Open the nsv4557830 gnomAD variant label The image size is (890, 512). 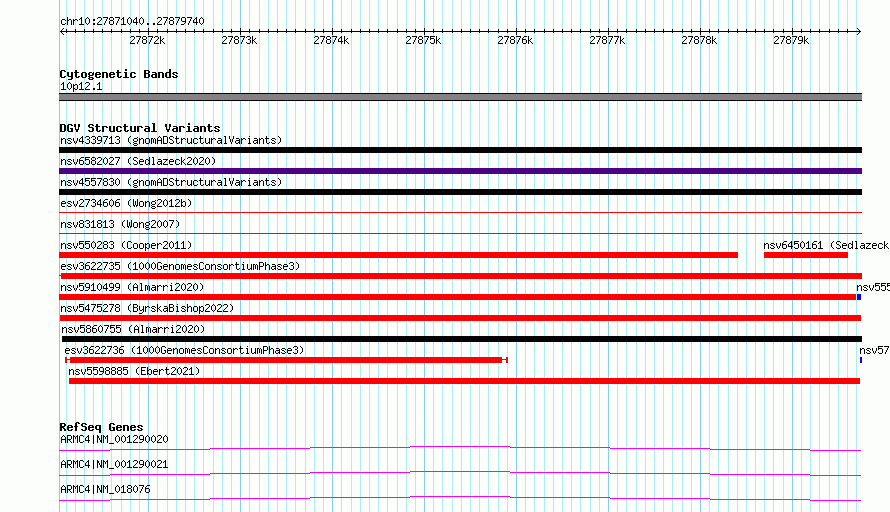click(171, 182)
